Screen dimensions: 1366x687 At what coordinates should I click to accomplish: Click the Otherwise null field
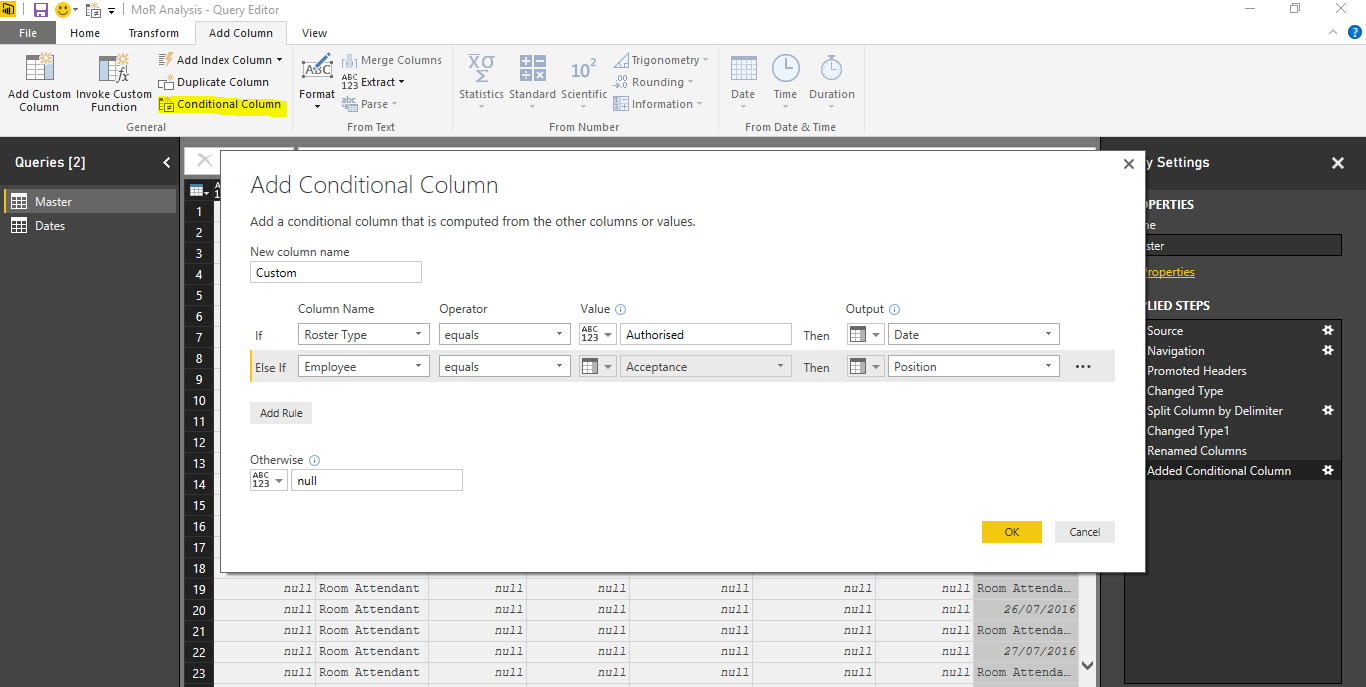click(377, 480)
